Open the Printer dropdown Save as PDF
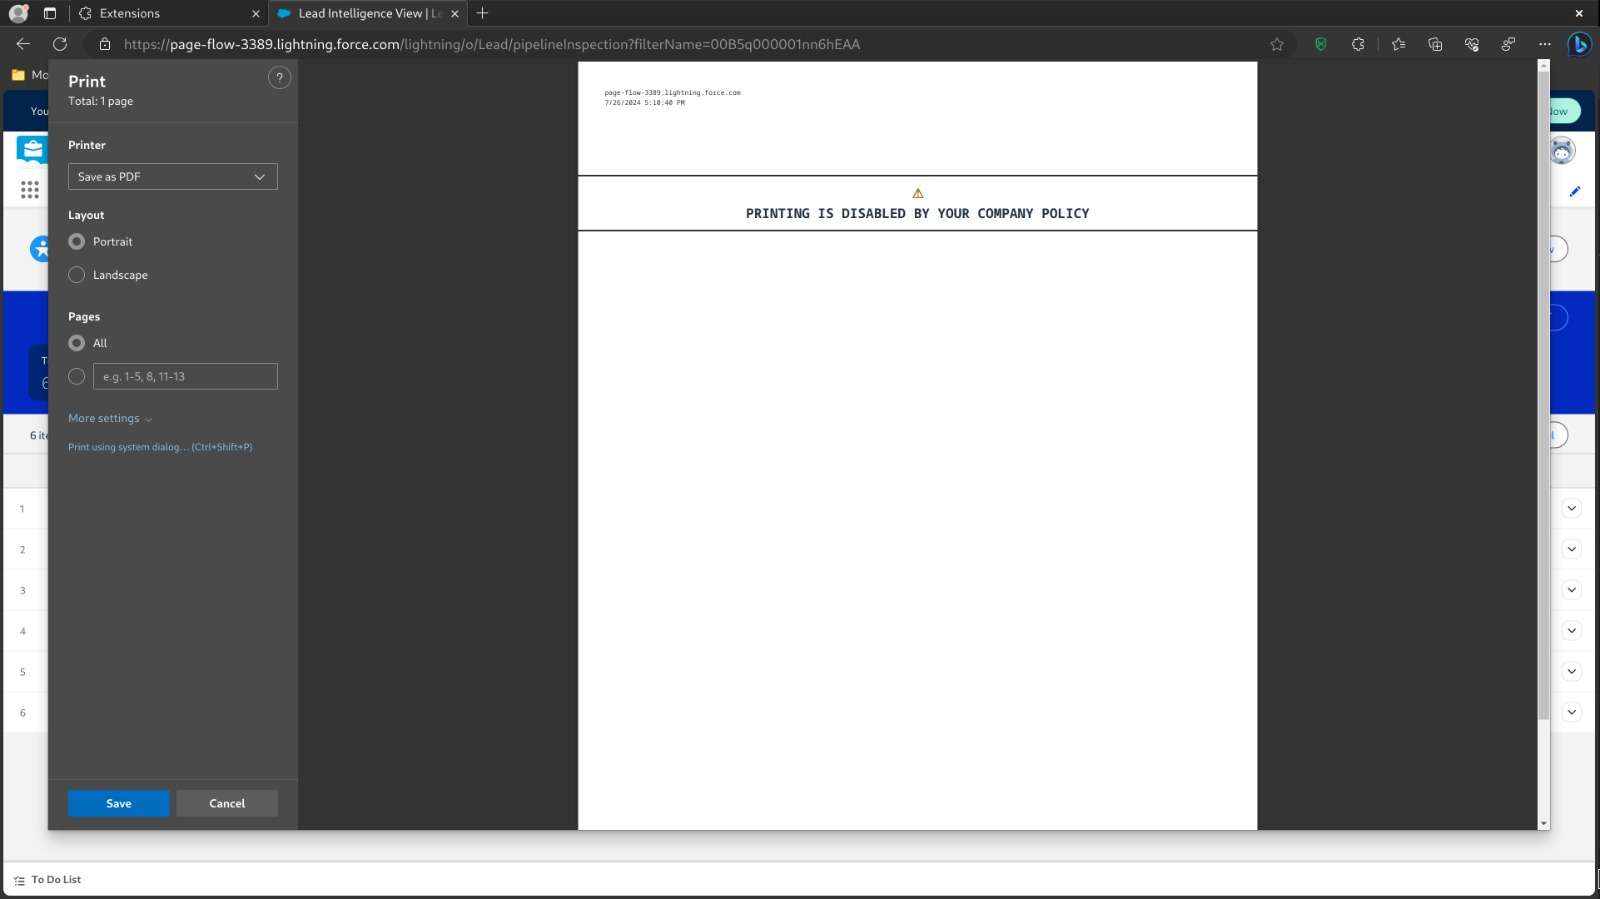 click(x=173, y=177)
